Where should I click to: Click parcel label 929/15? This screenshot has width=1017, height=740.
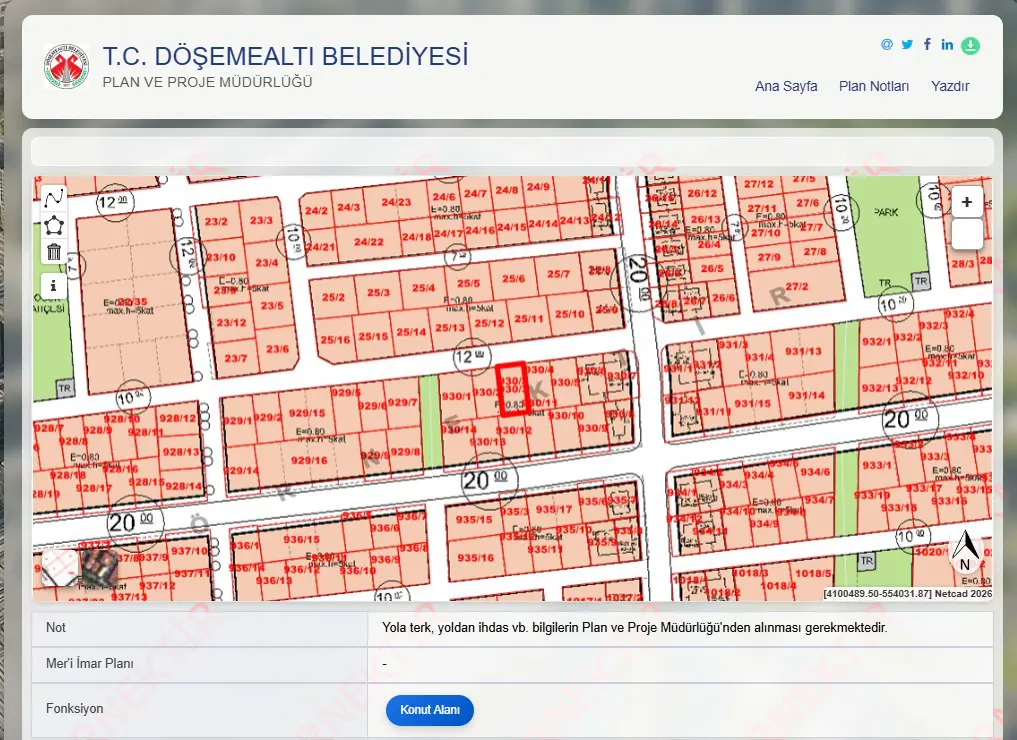(x=307, y=413)
